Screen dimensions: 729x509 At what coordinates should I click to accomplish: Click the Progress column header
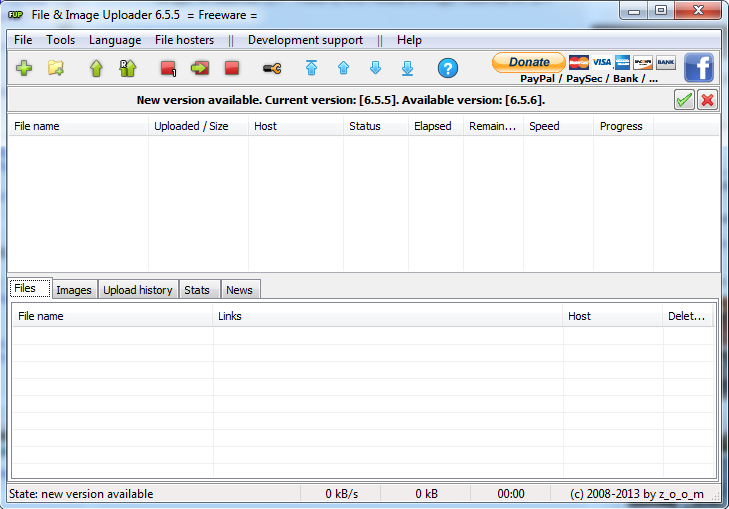click(x=623, y=126)
